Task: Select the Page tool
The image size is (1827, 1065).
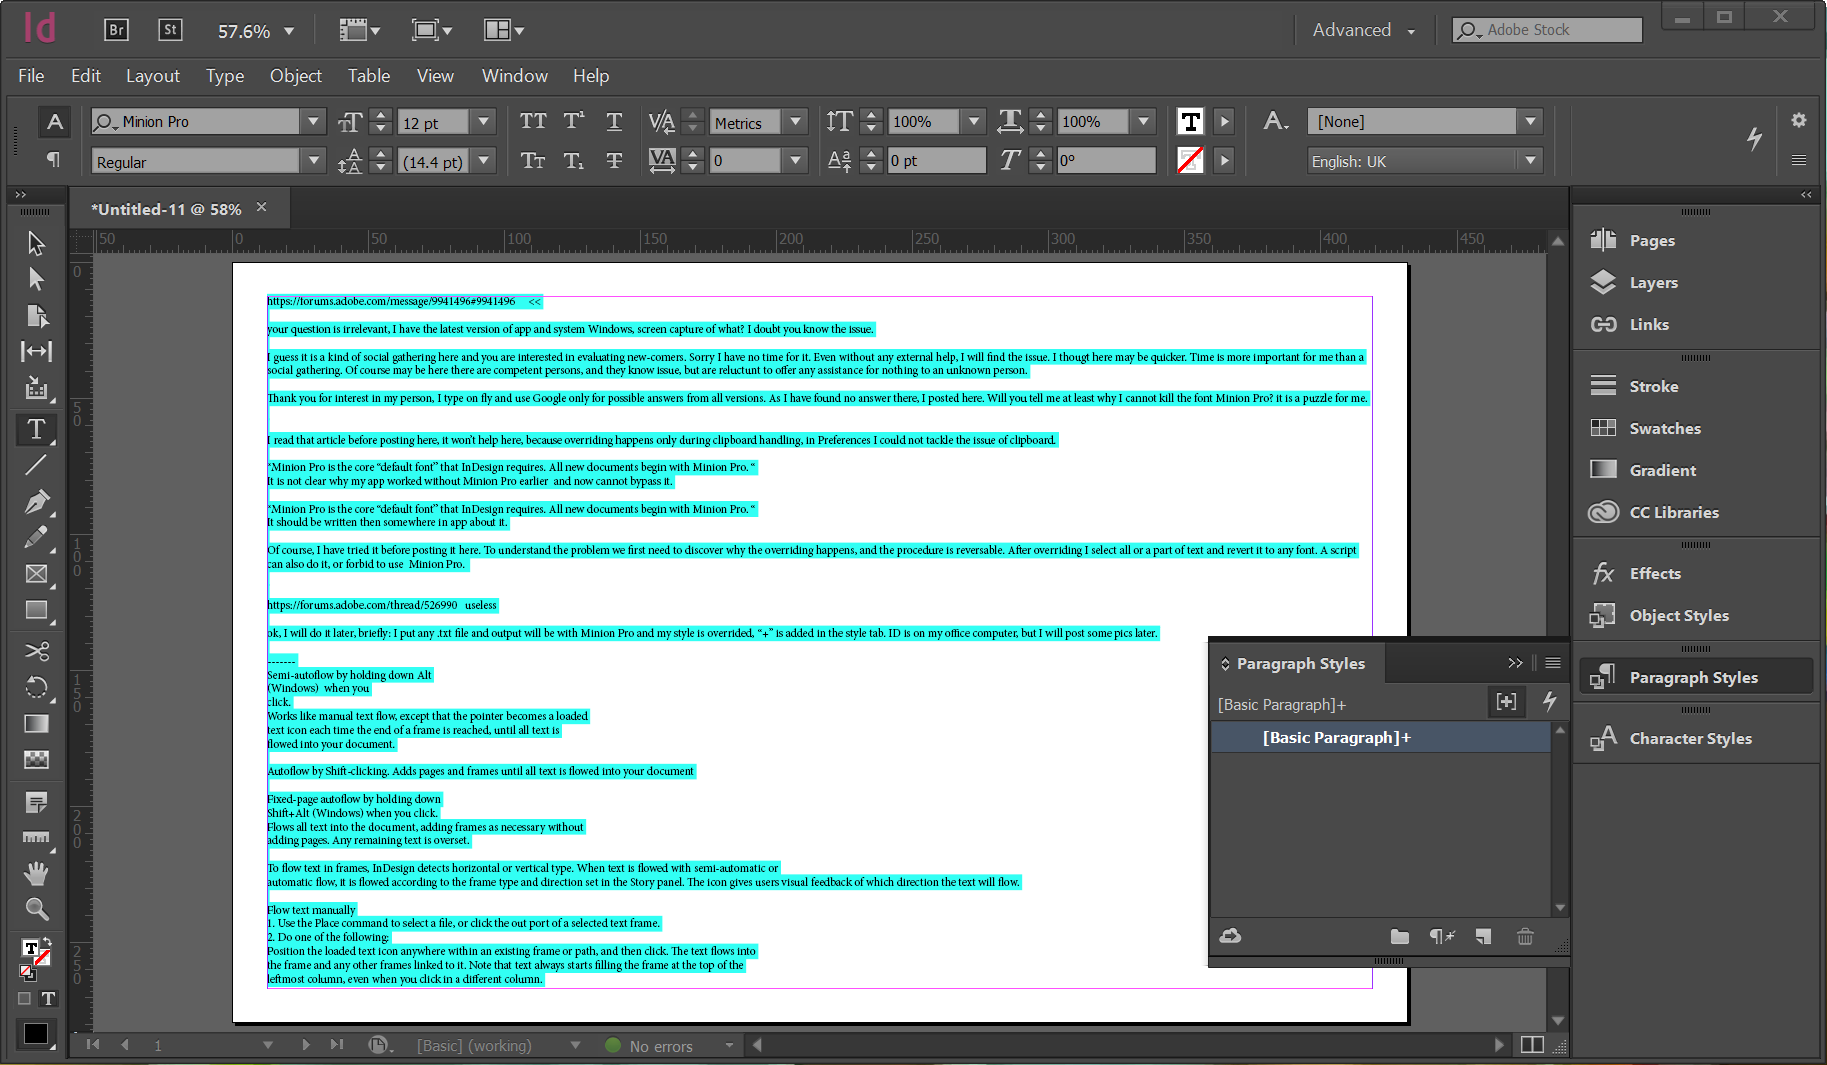Action: [36, 316]
